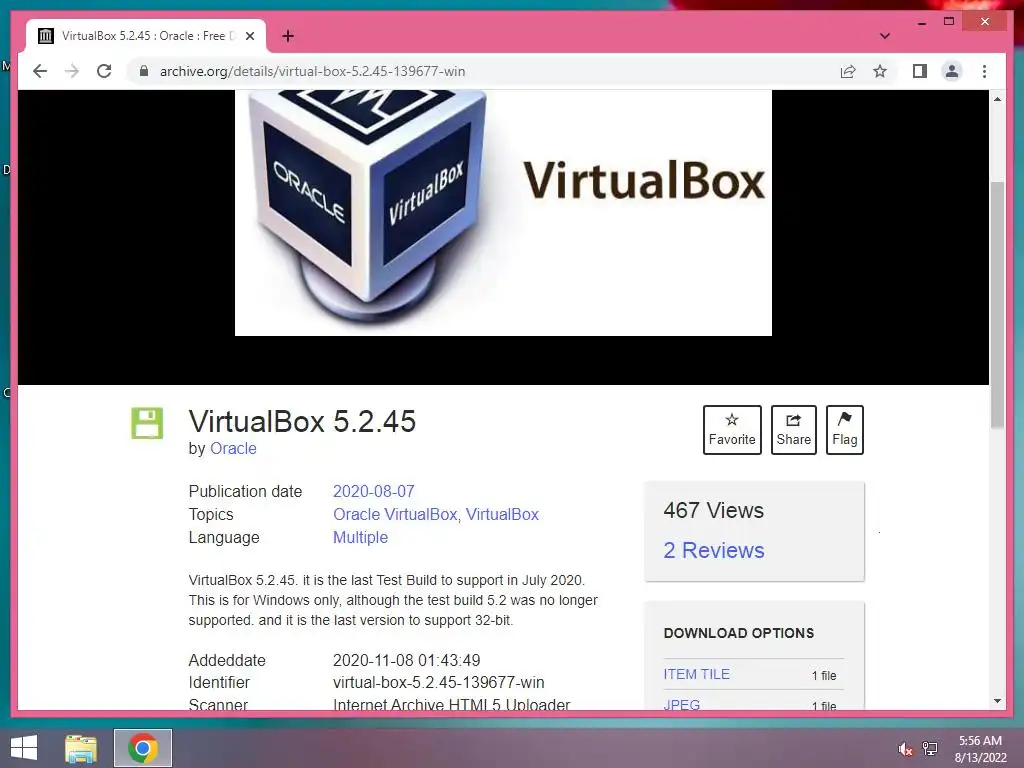The width and height of the screenshot is (1024, 768).
Task: Click the VirtualBox logo image
Action: click(x=503, y=213)
